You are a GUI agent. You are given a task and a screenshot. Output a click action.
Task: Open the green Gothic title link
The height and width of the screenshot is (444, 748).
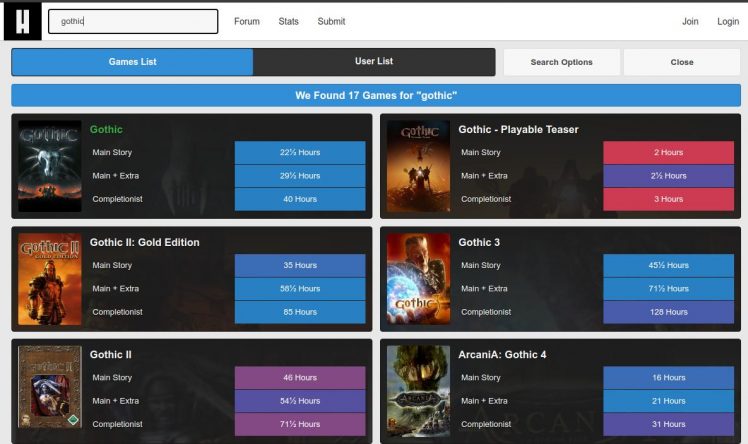coord(106,129)
